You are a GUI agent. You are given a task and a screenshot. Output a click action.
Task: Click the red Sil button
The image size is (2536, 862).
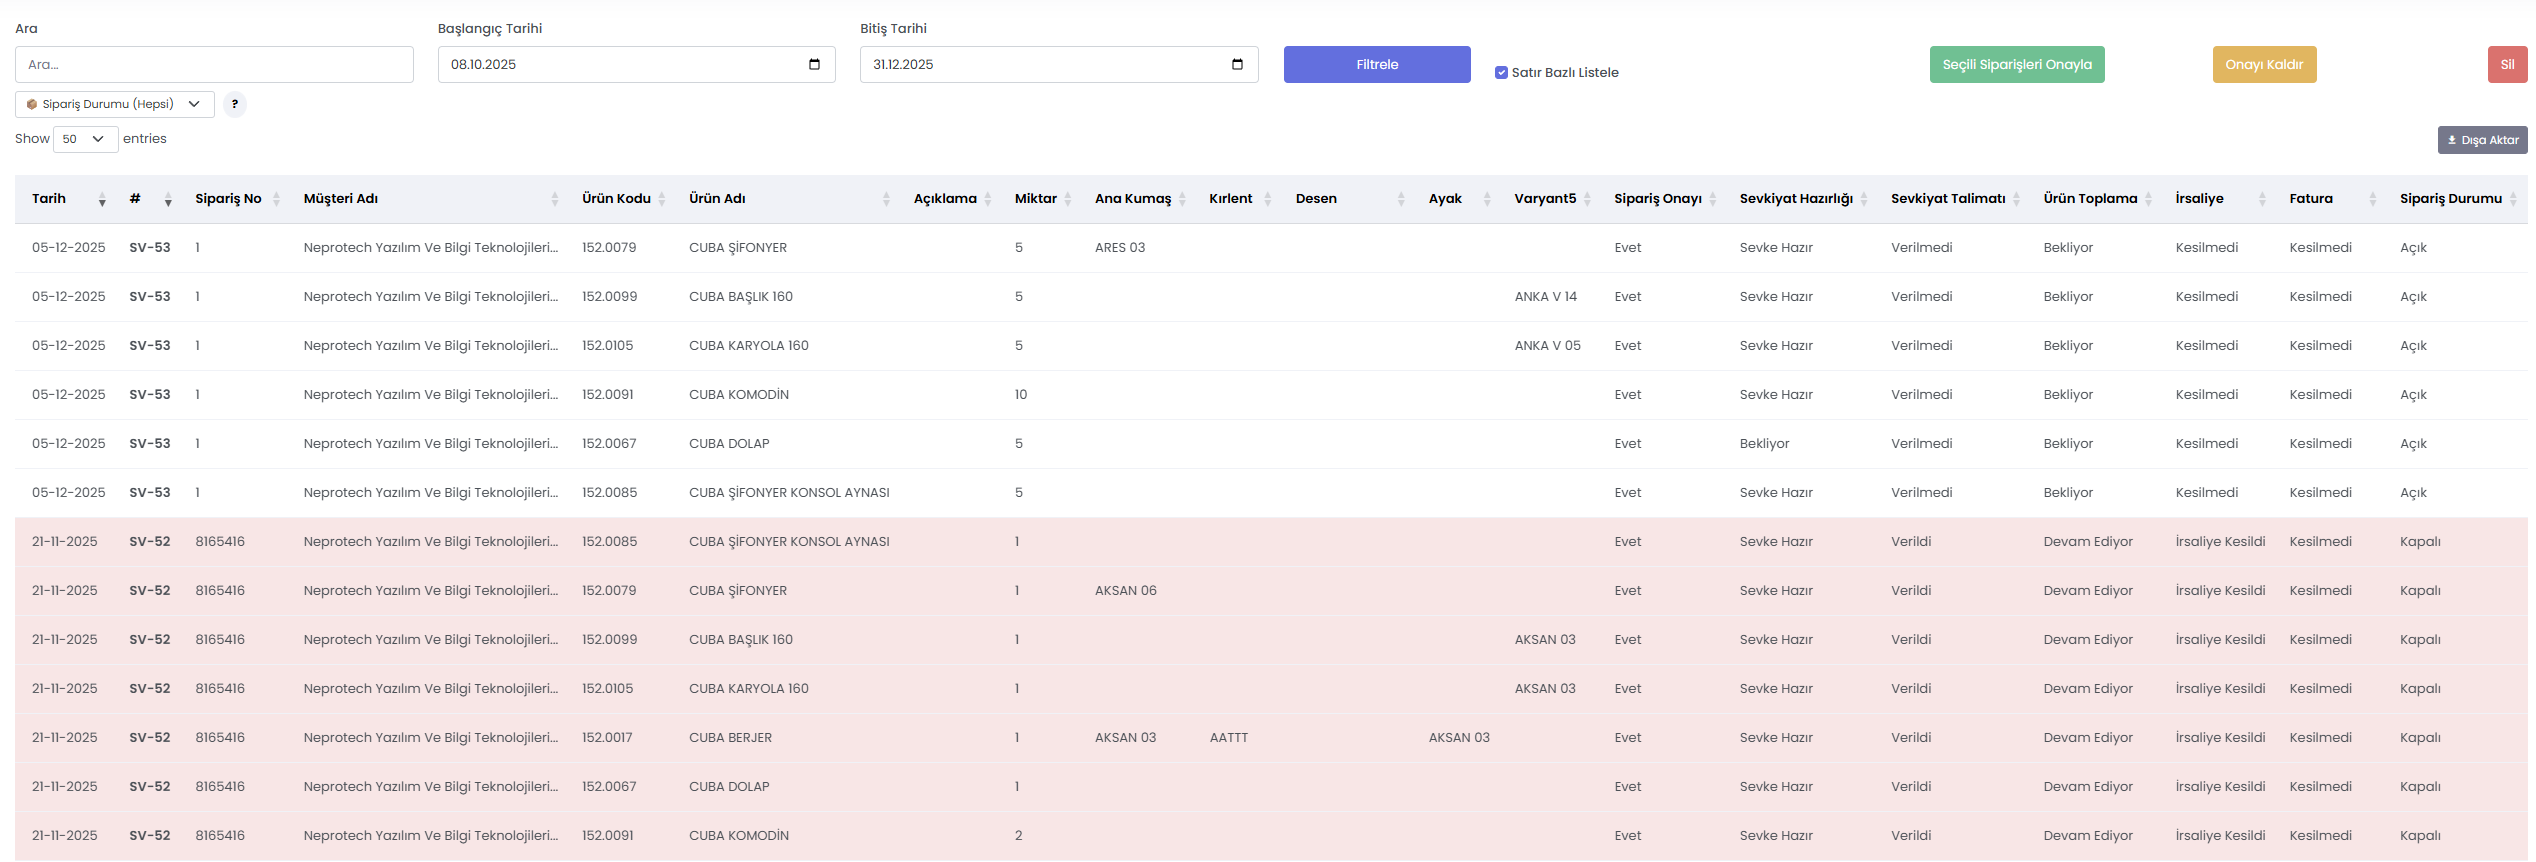click(x=2507, y=65)
